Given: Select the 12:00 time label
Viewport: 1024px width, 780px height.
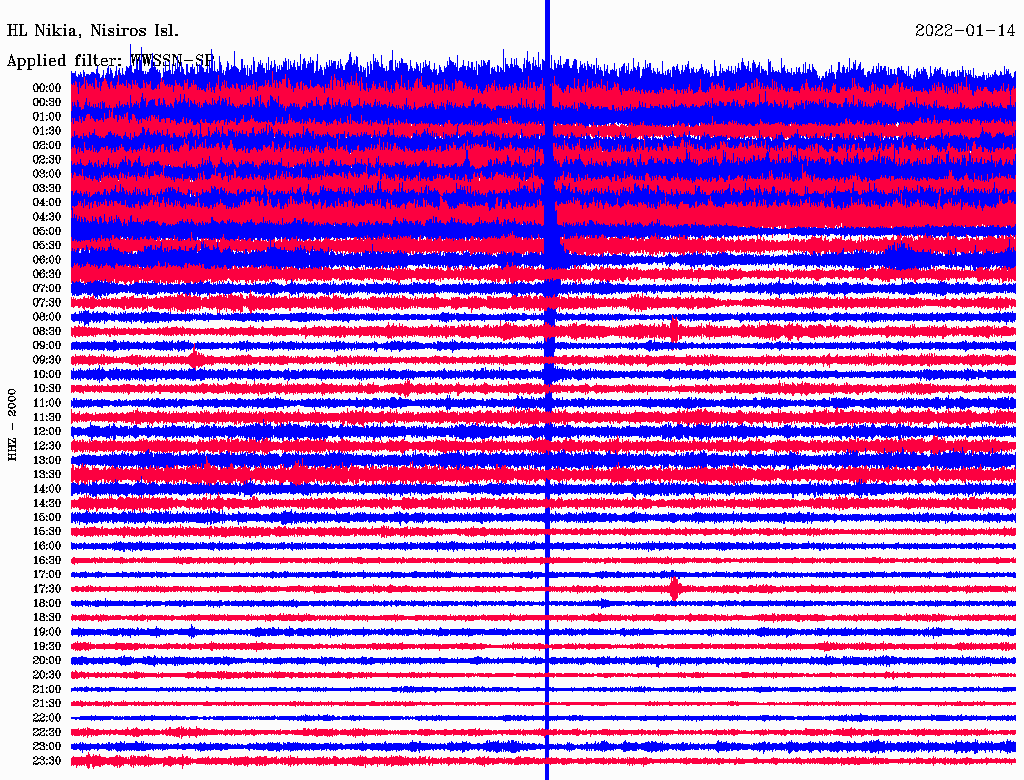Looking at the screenshot, I should (47, 431).
